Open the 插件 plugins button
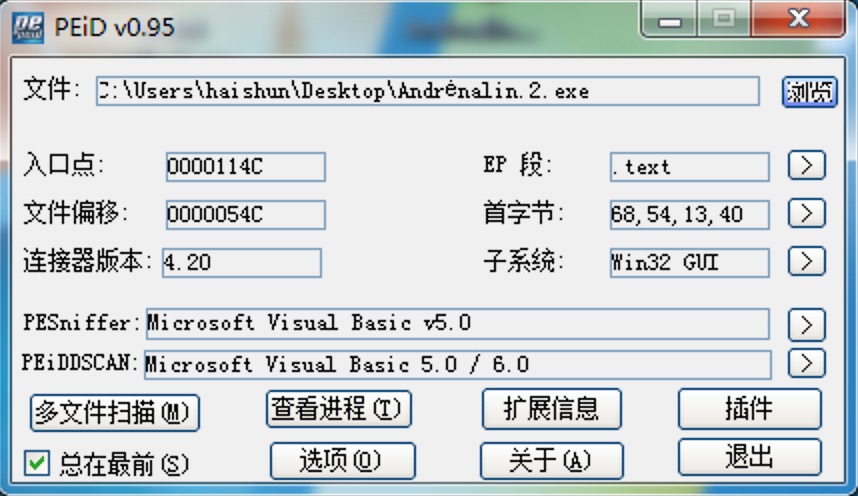 coord(750,409)
